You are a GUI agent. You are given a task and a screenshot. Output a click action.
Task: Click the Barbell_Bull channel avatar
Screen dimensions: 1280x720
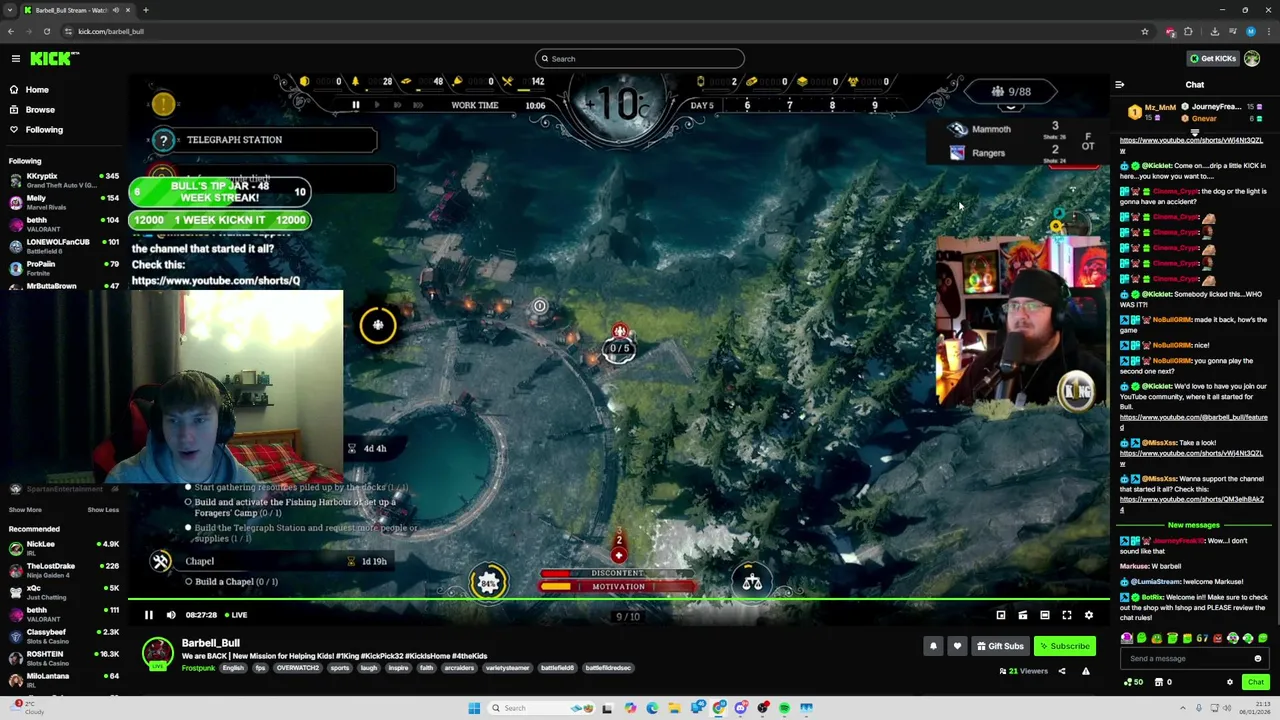tap(157, 653)
